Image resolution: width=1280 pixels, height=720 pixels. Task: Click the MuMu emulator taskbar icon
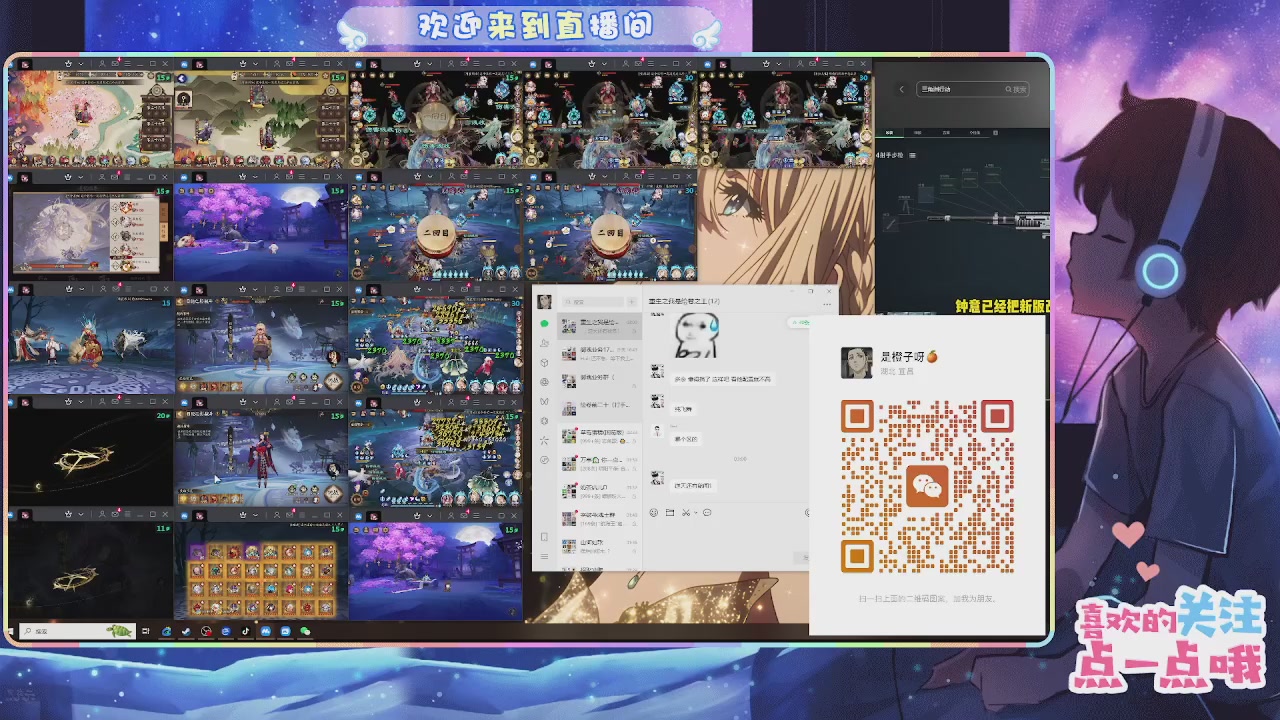[x=265, y=631]
